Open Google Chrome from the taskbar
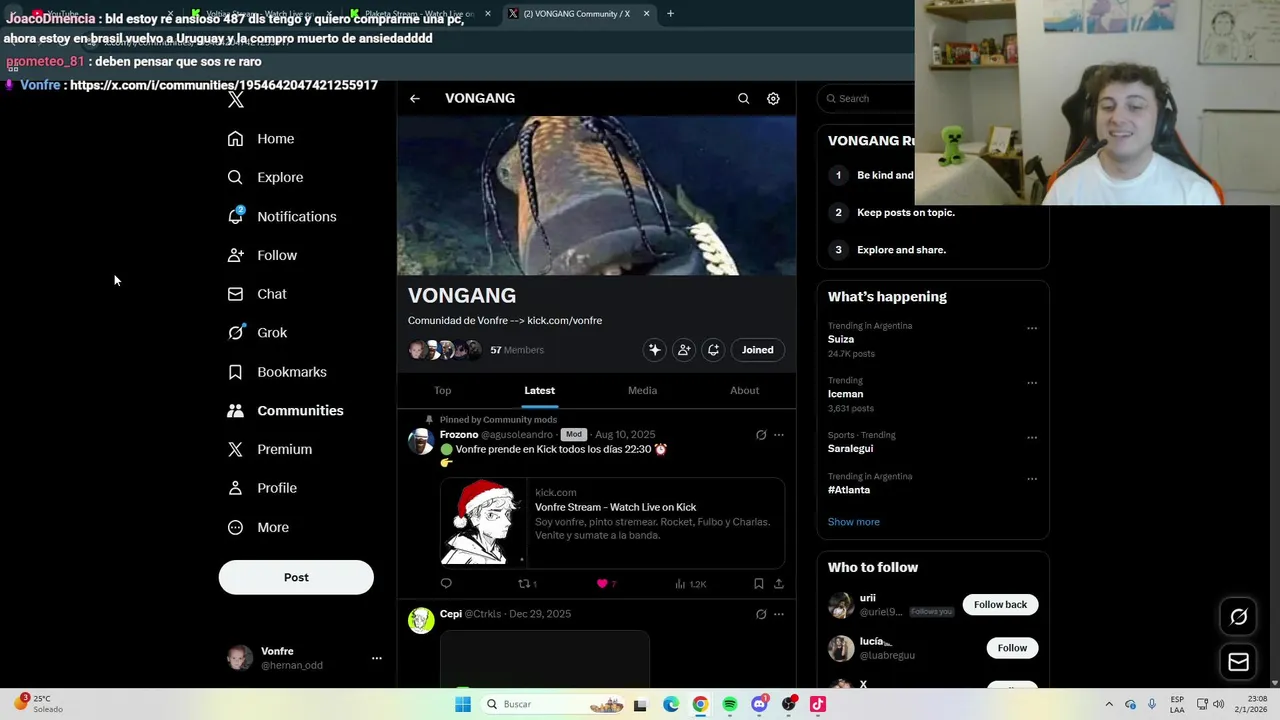The width and height of the screenshot is (1280, 720). pos(700,704)
